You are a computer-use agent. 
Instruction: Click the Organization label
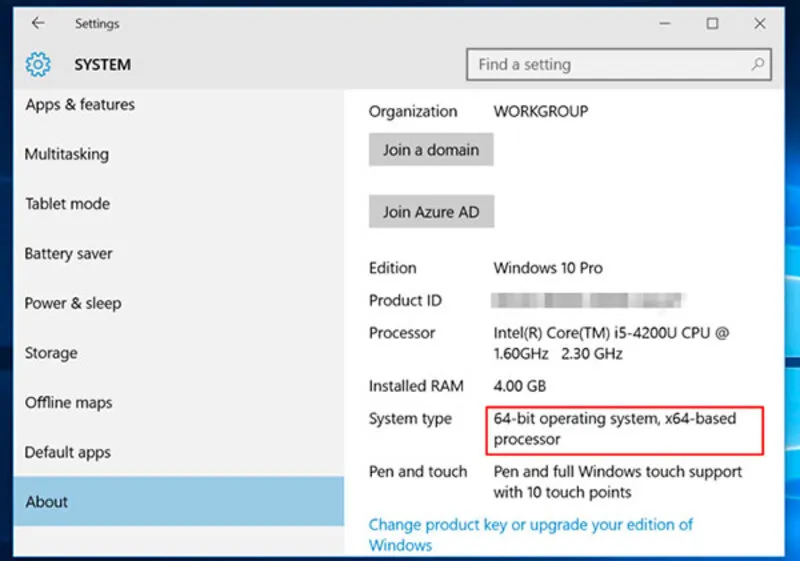[413, 111]
